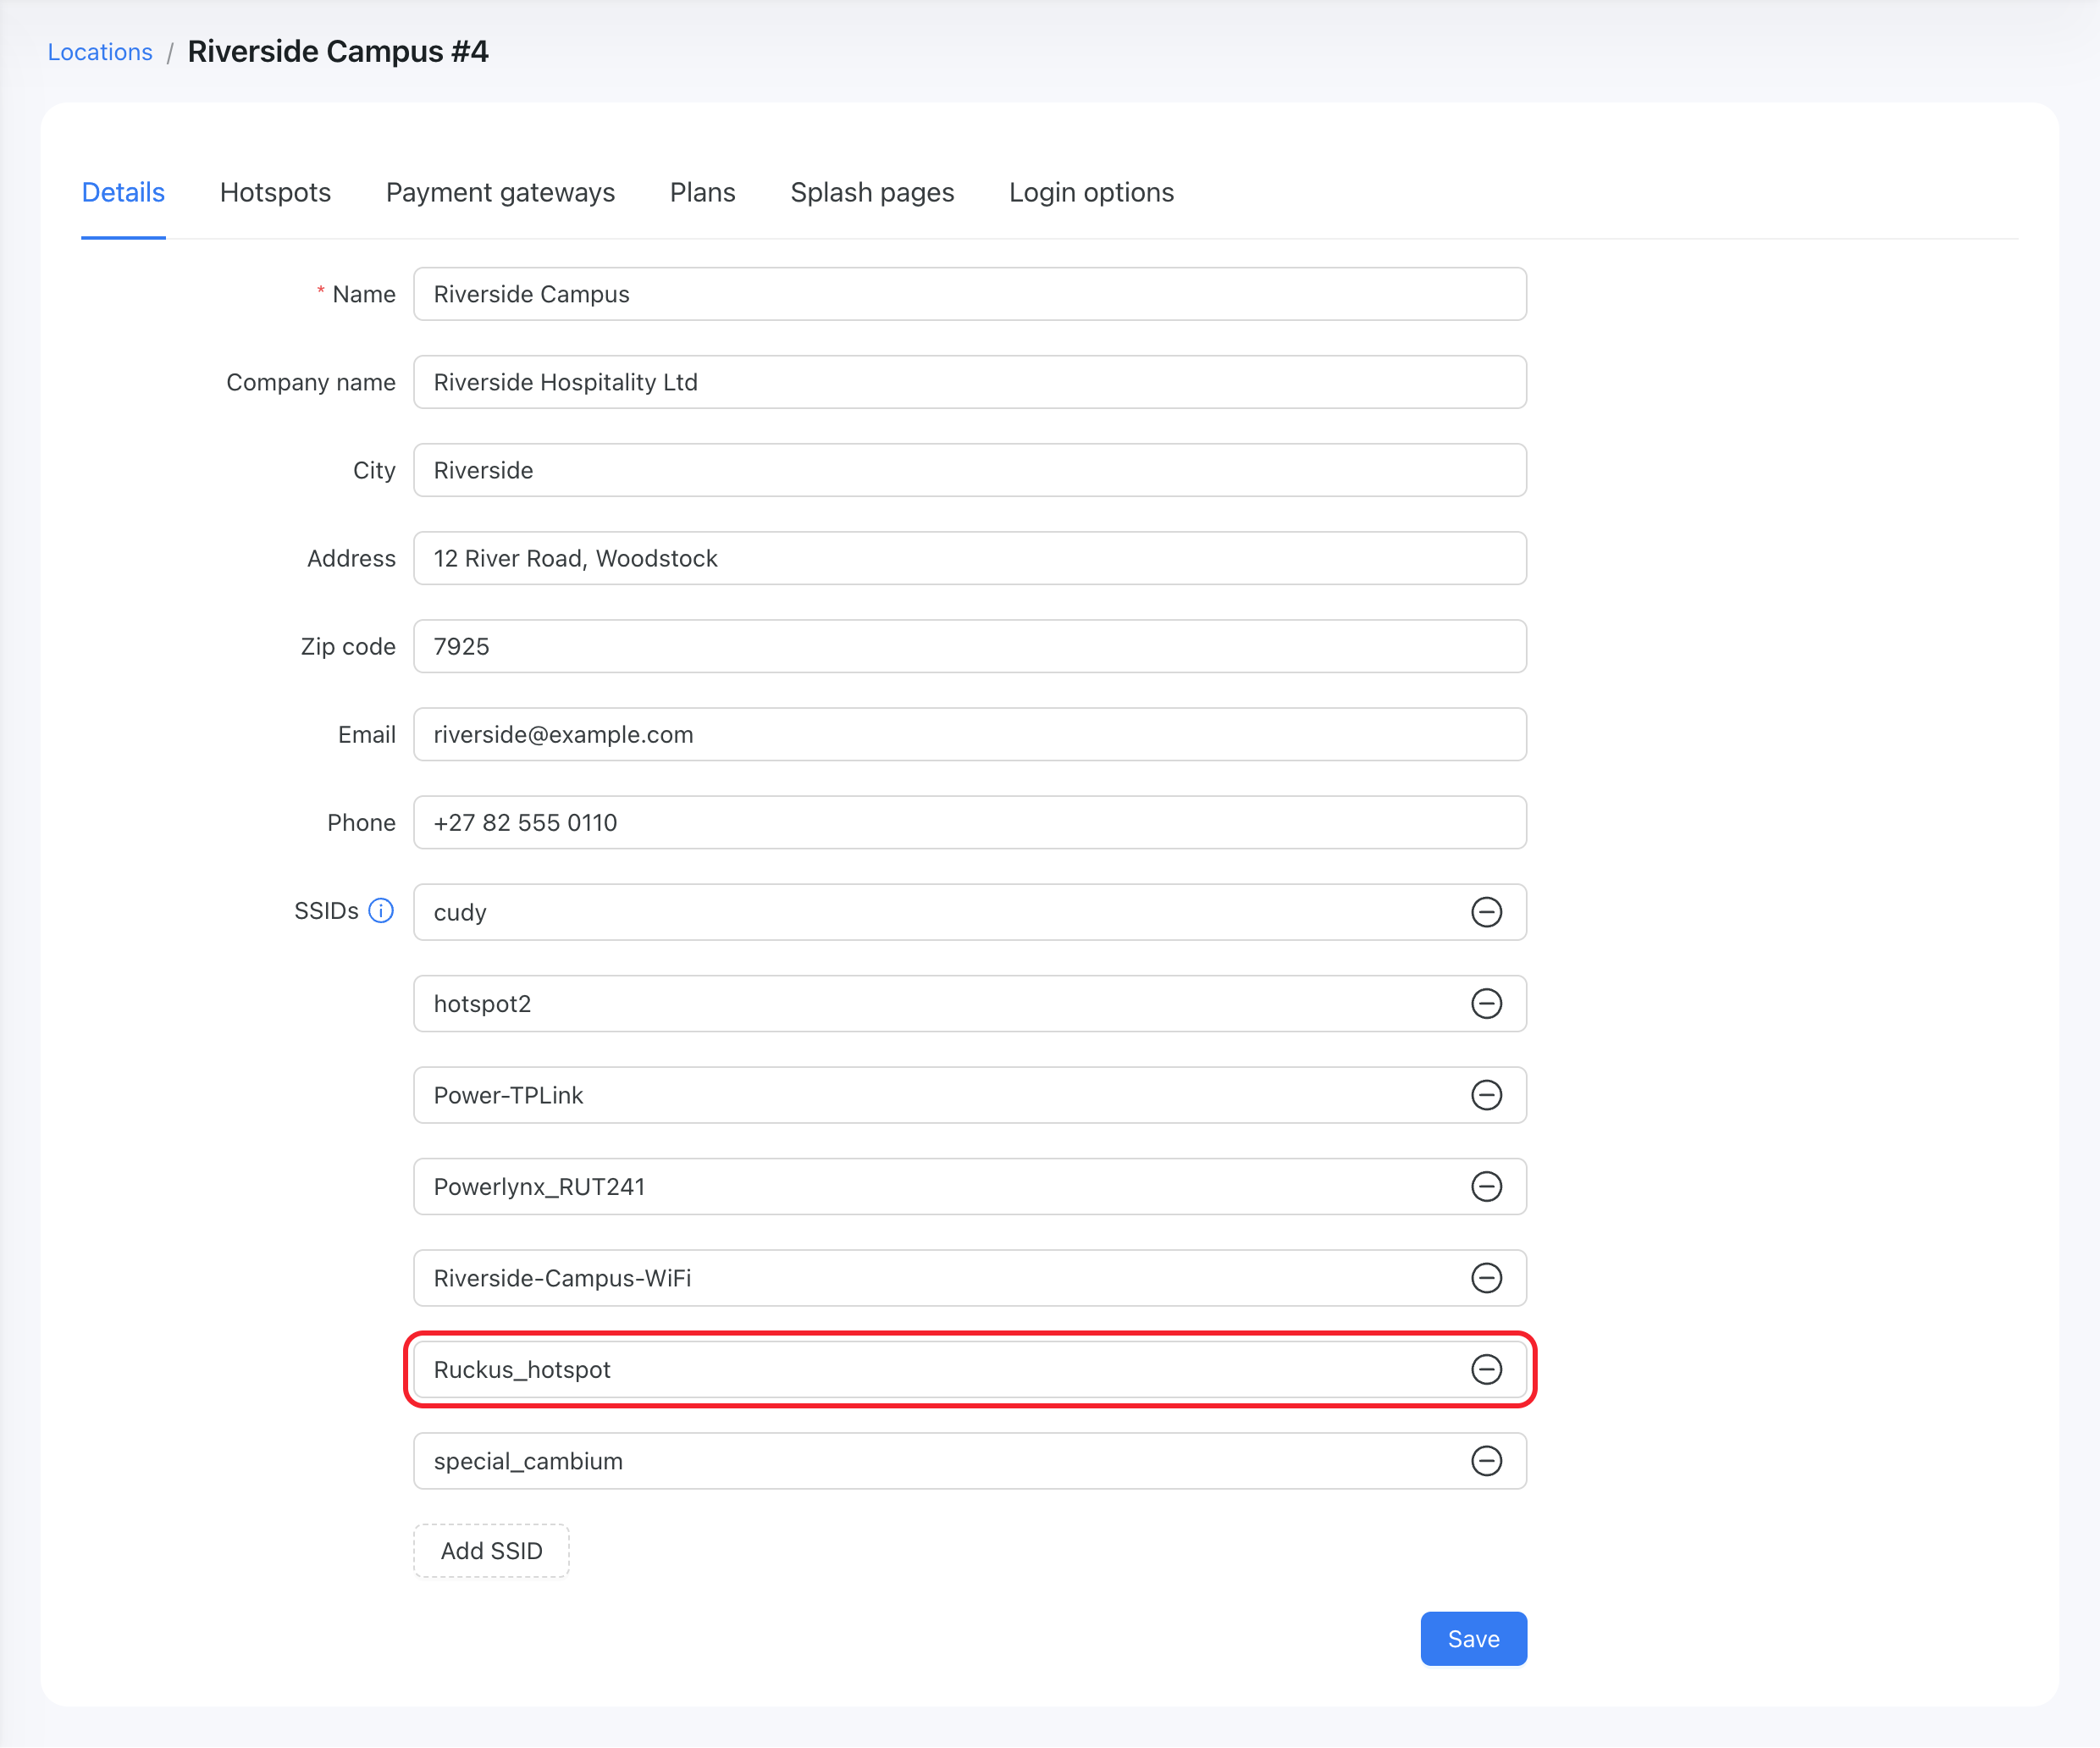Click the SSIDs field label
Image resolution: width=2100 pixels, height=1748 pixels.
[x=326, y=911]
